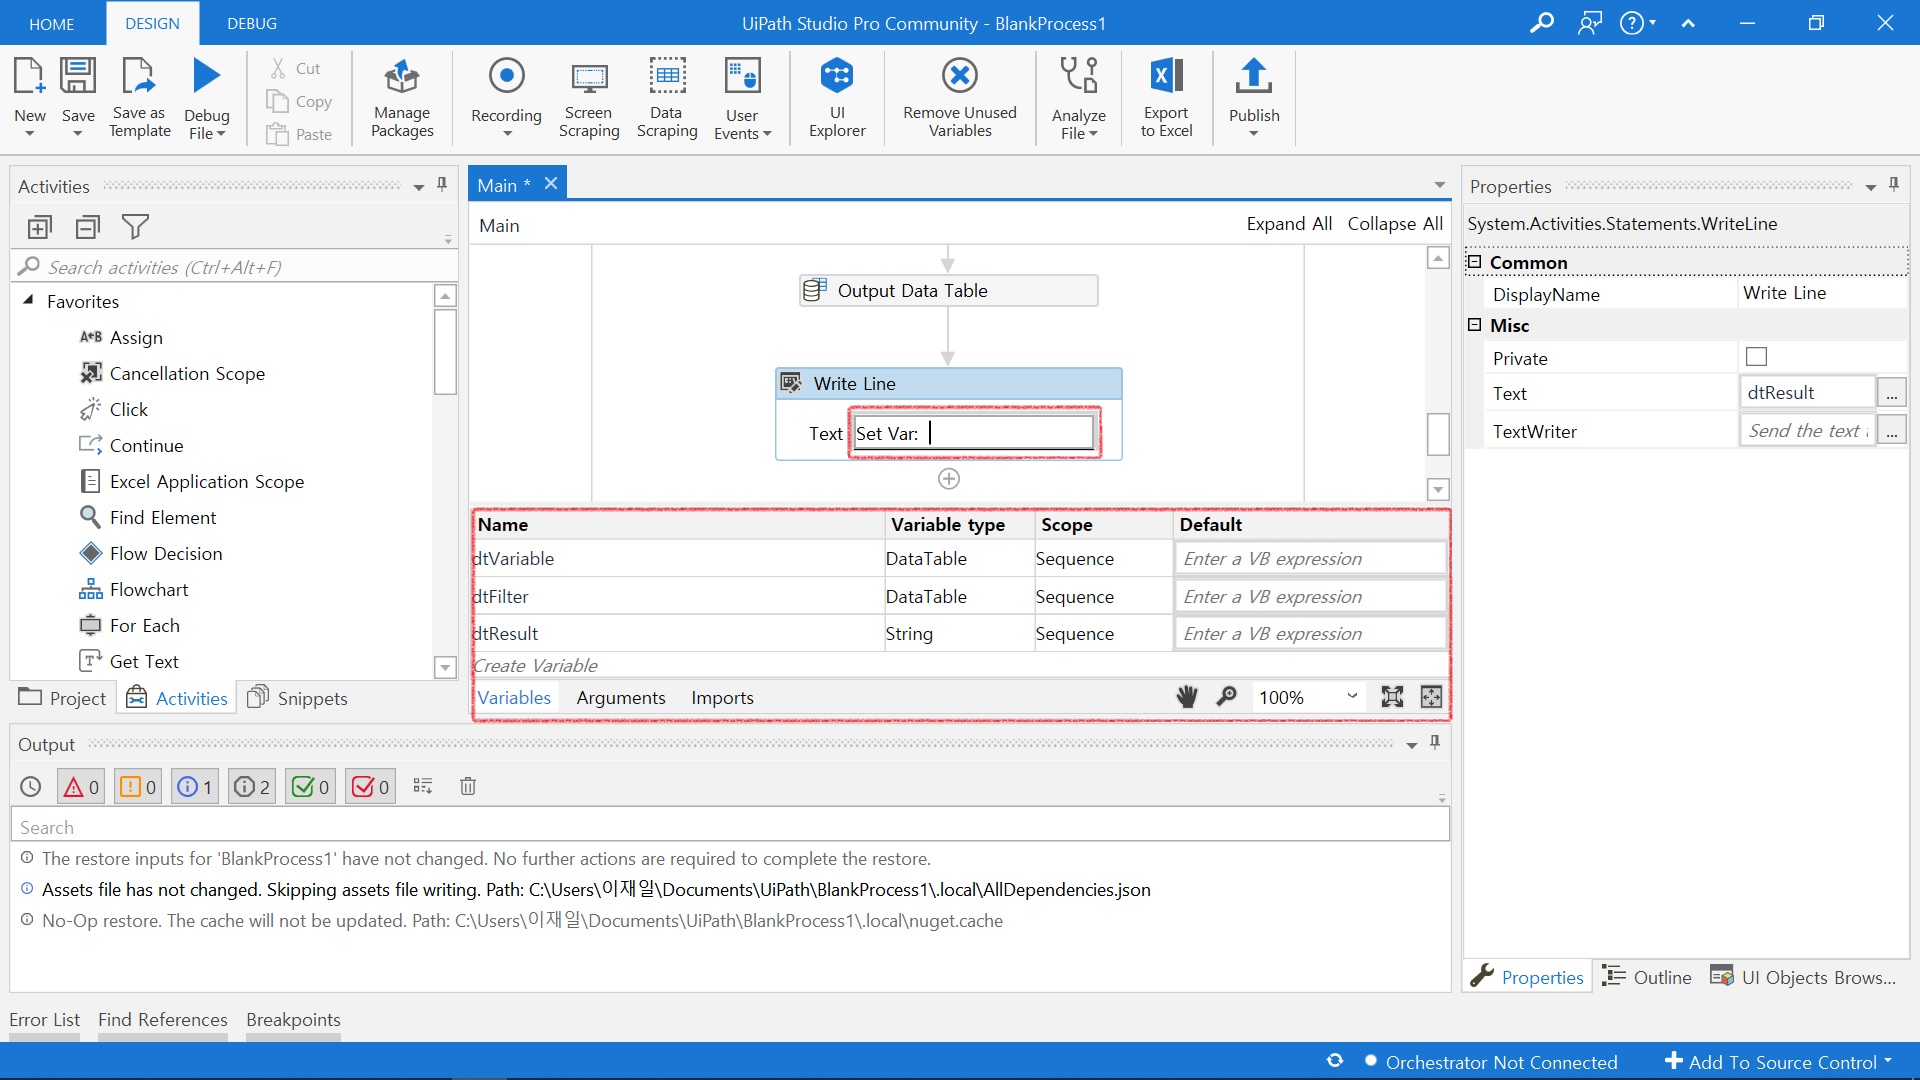Screen dimensions: 1920x1080
Task: Collapse the Misc properties section
Action: click(x=1474, y=325)
